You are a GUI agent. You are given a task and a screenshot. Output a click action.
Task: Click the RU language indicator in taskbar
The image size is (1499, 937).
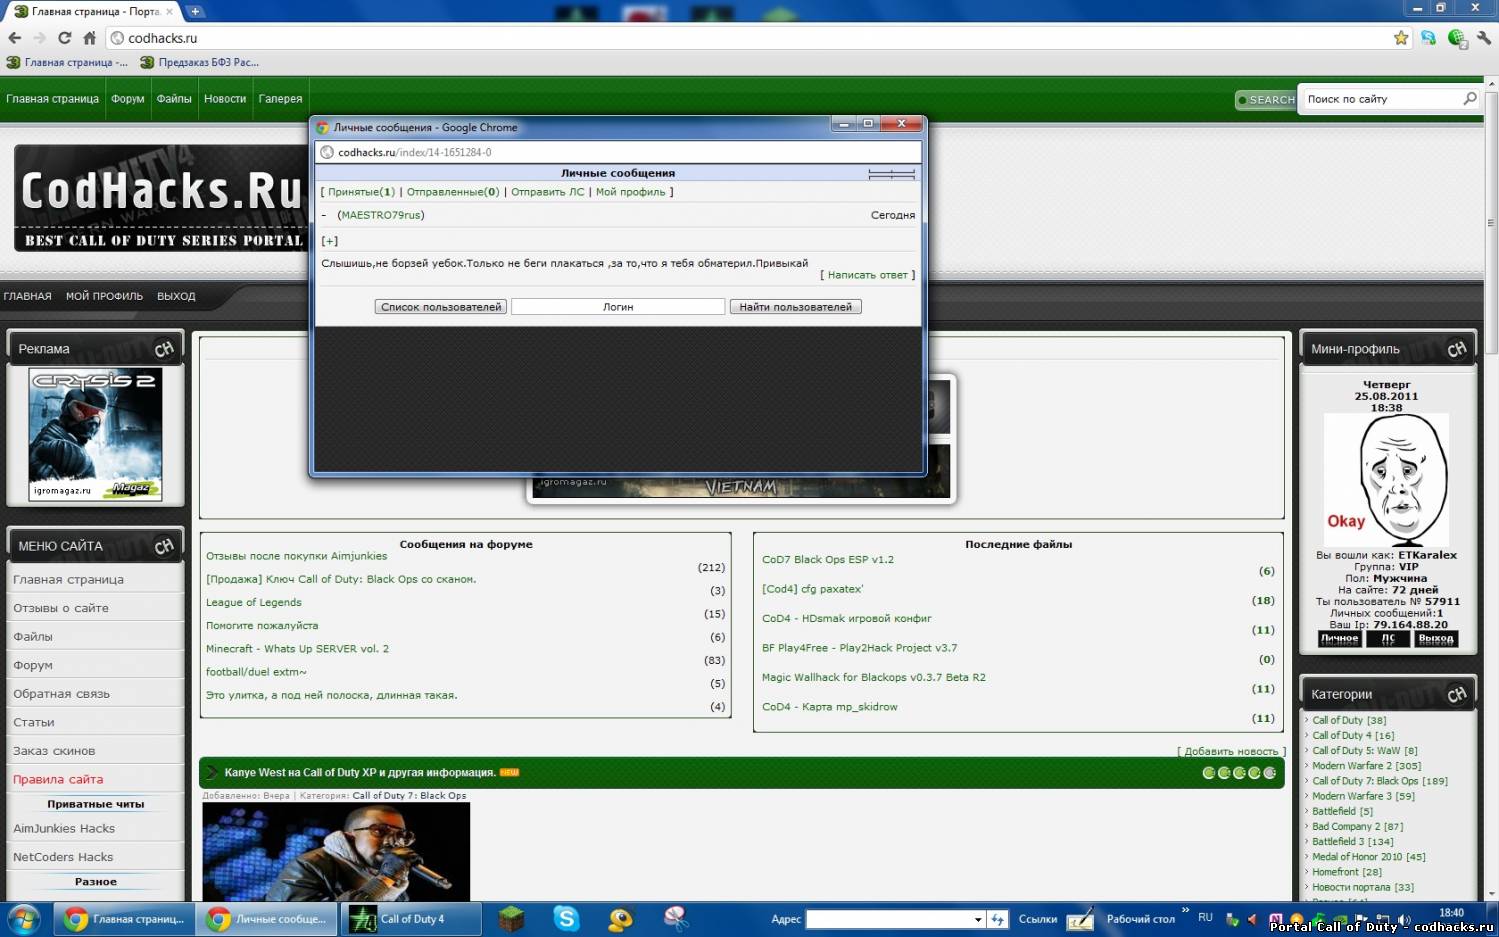coord(1205,918)
